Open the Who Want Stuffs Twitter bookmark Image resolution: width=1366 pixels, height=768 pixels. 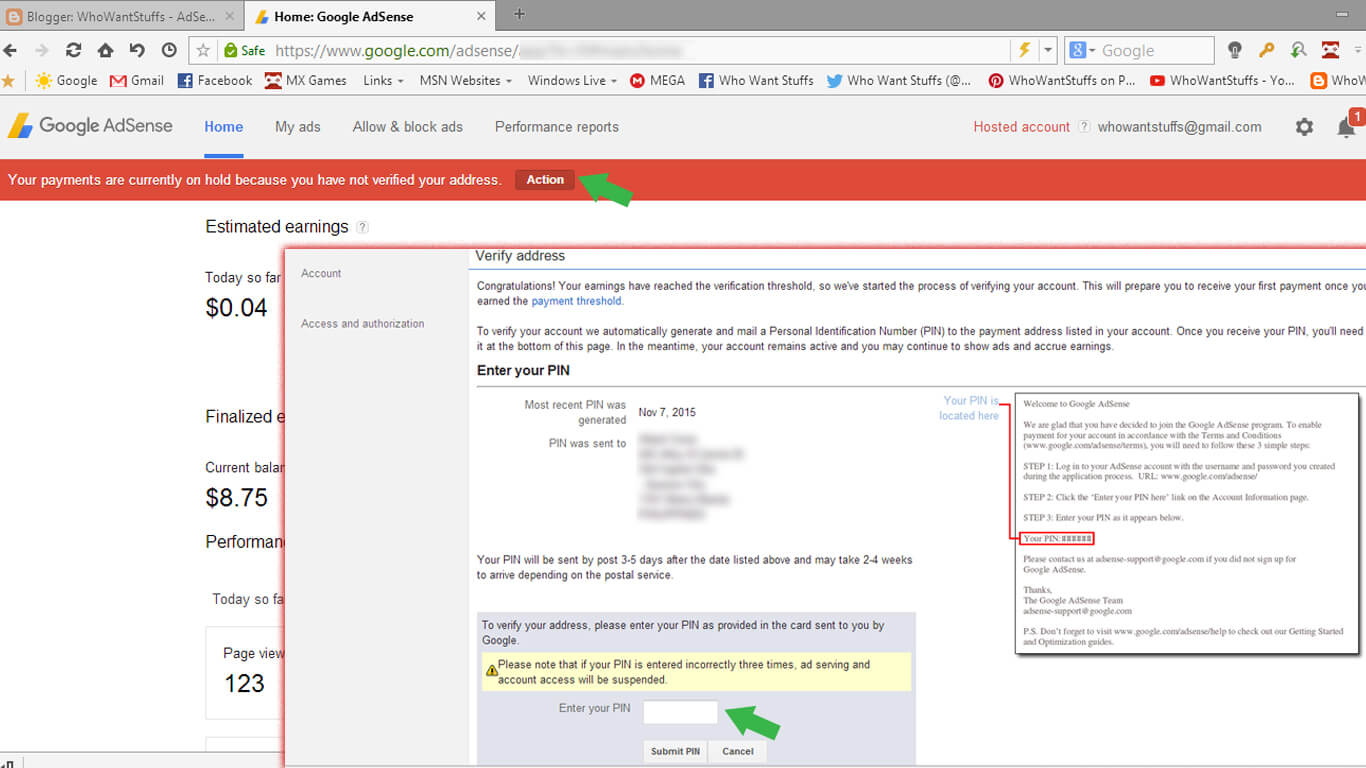[x=899, y=80]
